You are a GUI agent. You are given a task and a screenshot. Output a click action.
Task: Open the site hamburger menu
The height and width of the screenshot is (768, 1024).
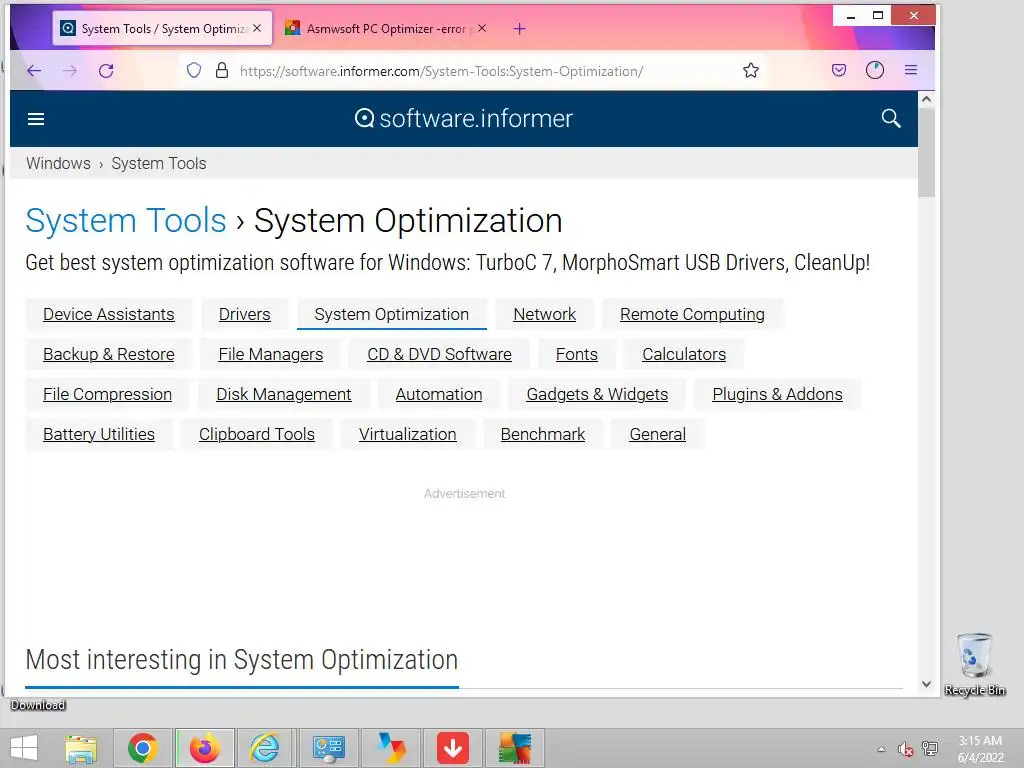tap(36, 119)
